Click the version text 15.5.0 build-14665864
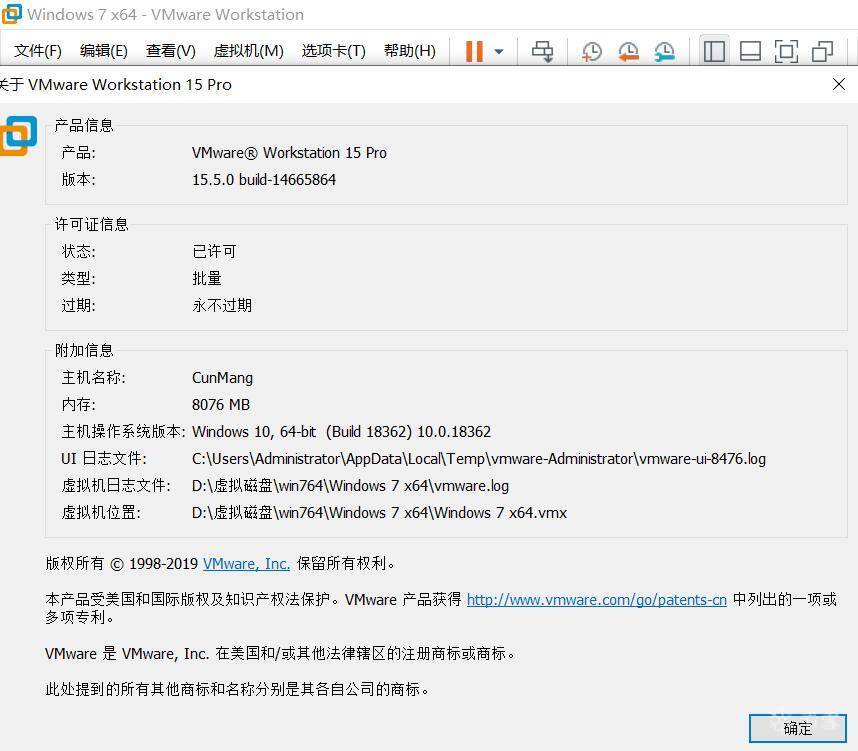This screenshot has width=858, height=751. (x=264, y=180)
